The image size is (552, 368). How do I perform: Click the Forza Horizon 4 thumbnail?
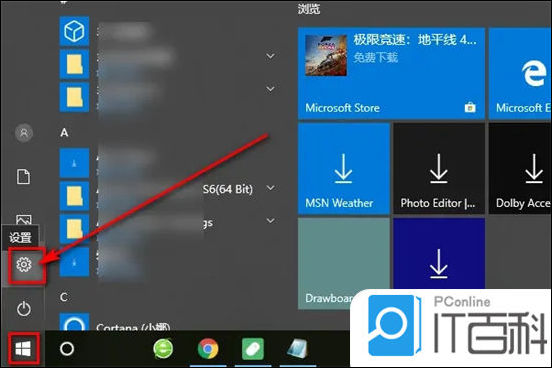[326, 55]
